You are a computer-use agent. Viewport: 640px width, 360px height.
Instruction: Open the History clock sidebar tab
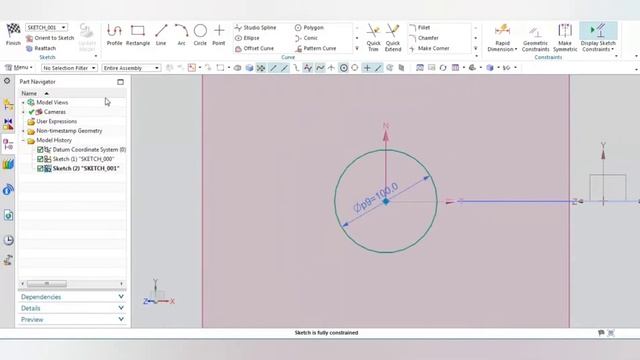coord(8,240)
